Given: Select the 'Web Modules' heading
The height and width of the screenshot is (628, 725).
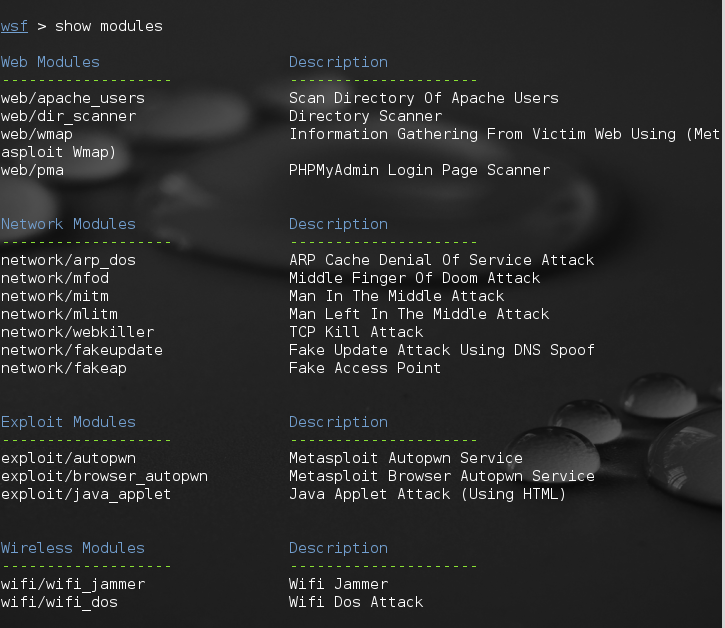Looking at the screenshot, I should click(x=50, y=62).
